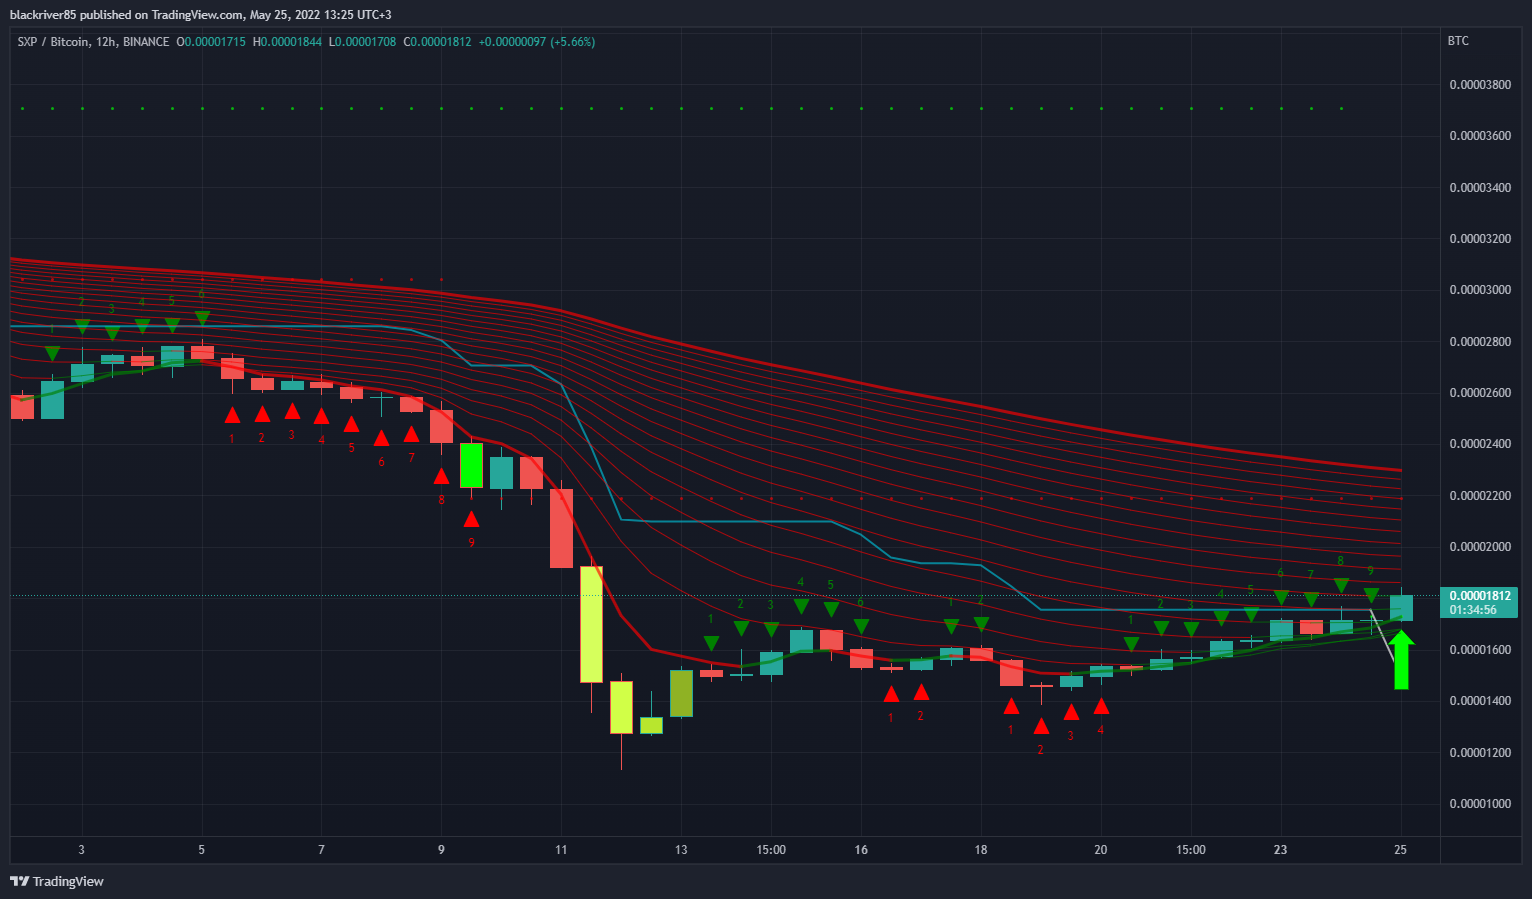Click the +0.00000097 (+5.66%) change text
Screen dimensions: 1532x899
point(537,42)
